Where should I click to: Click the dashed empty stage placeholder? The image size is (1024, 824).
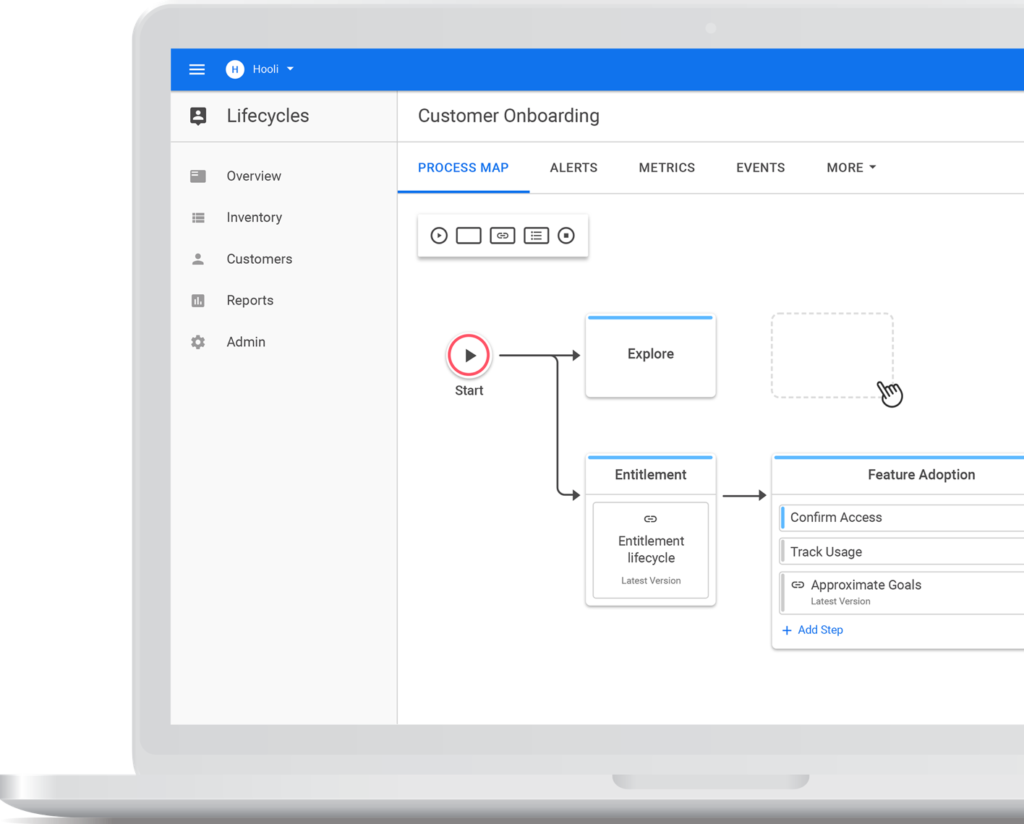[x=832, y=355]
